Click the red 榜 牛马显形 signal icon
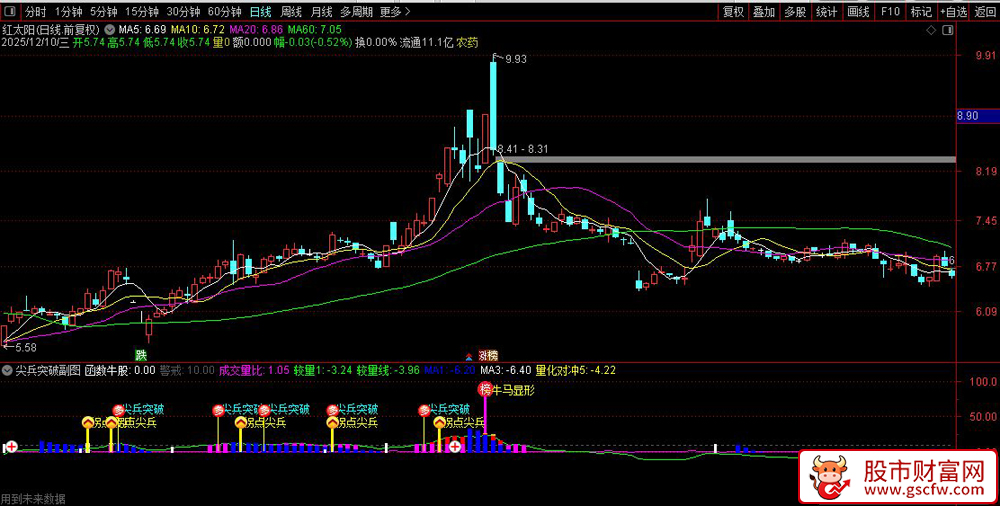 485,389
